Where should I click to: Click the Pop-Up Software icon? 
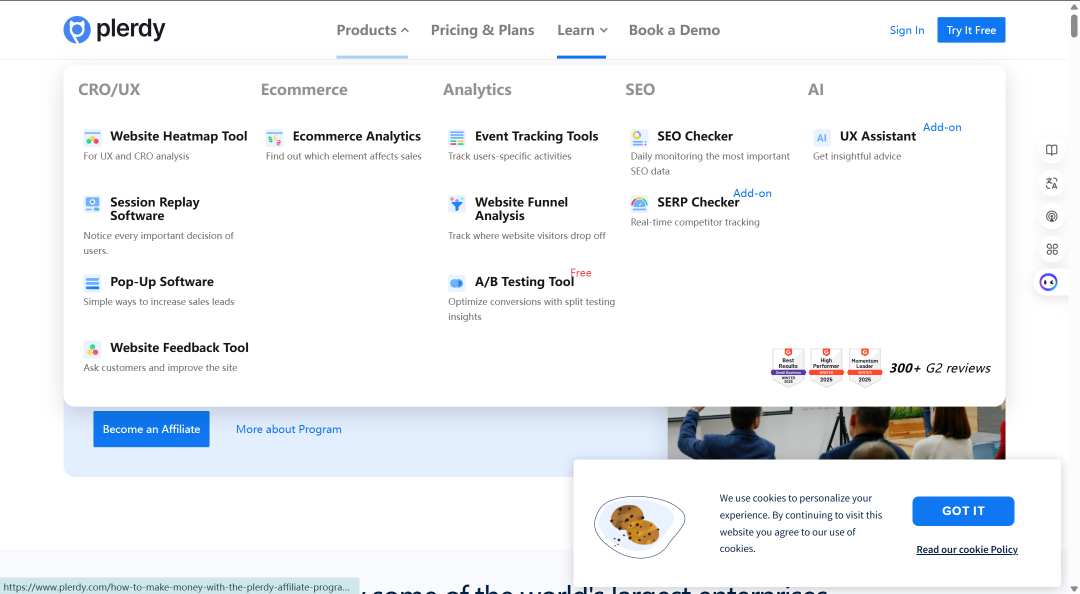92,283
